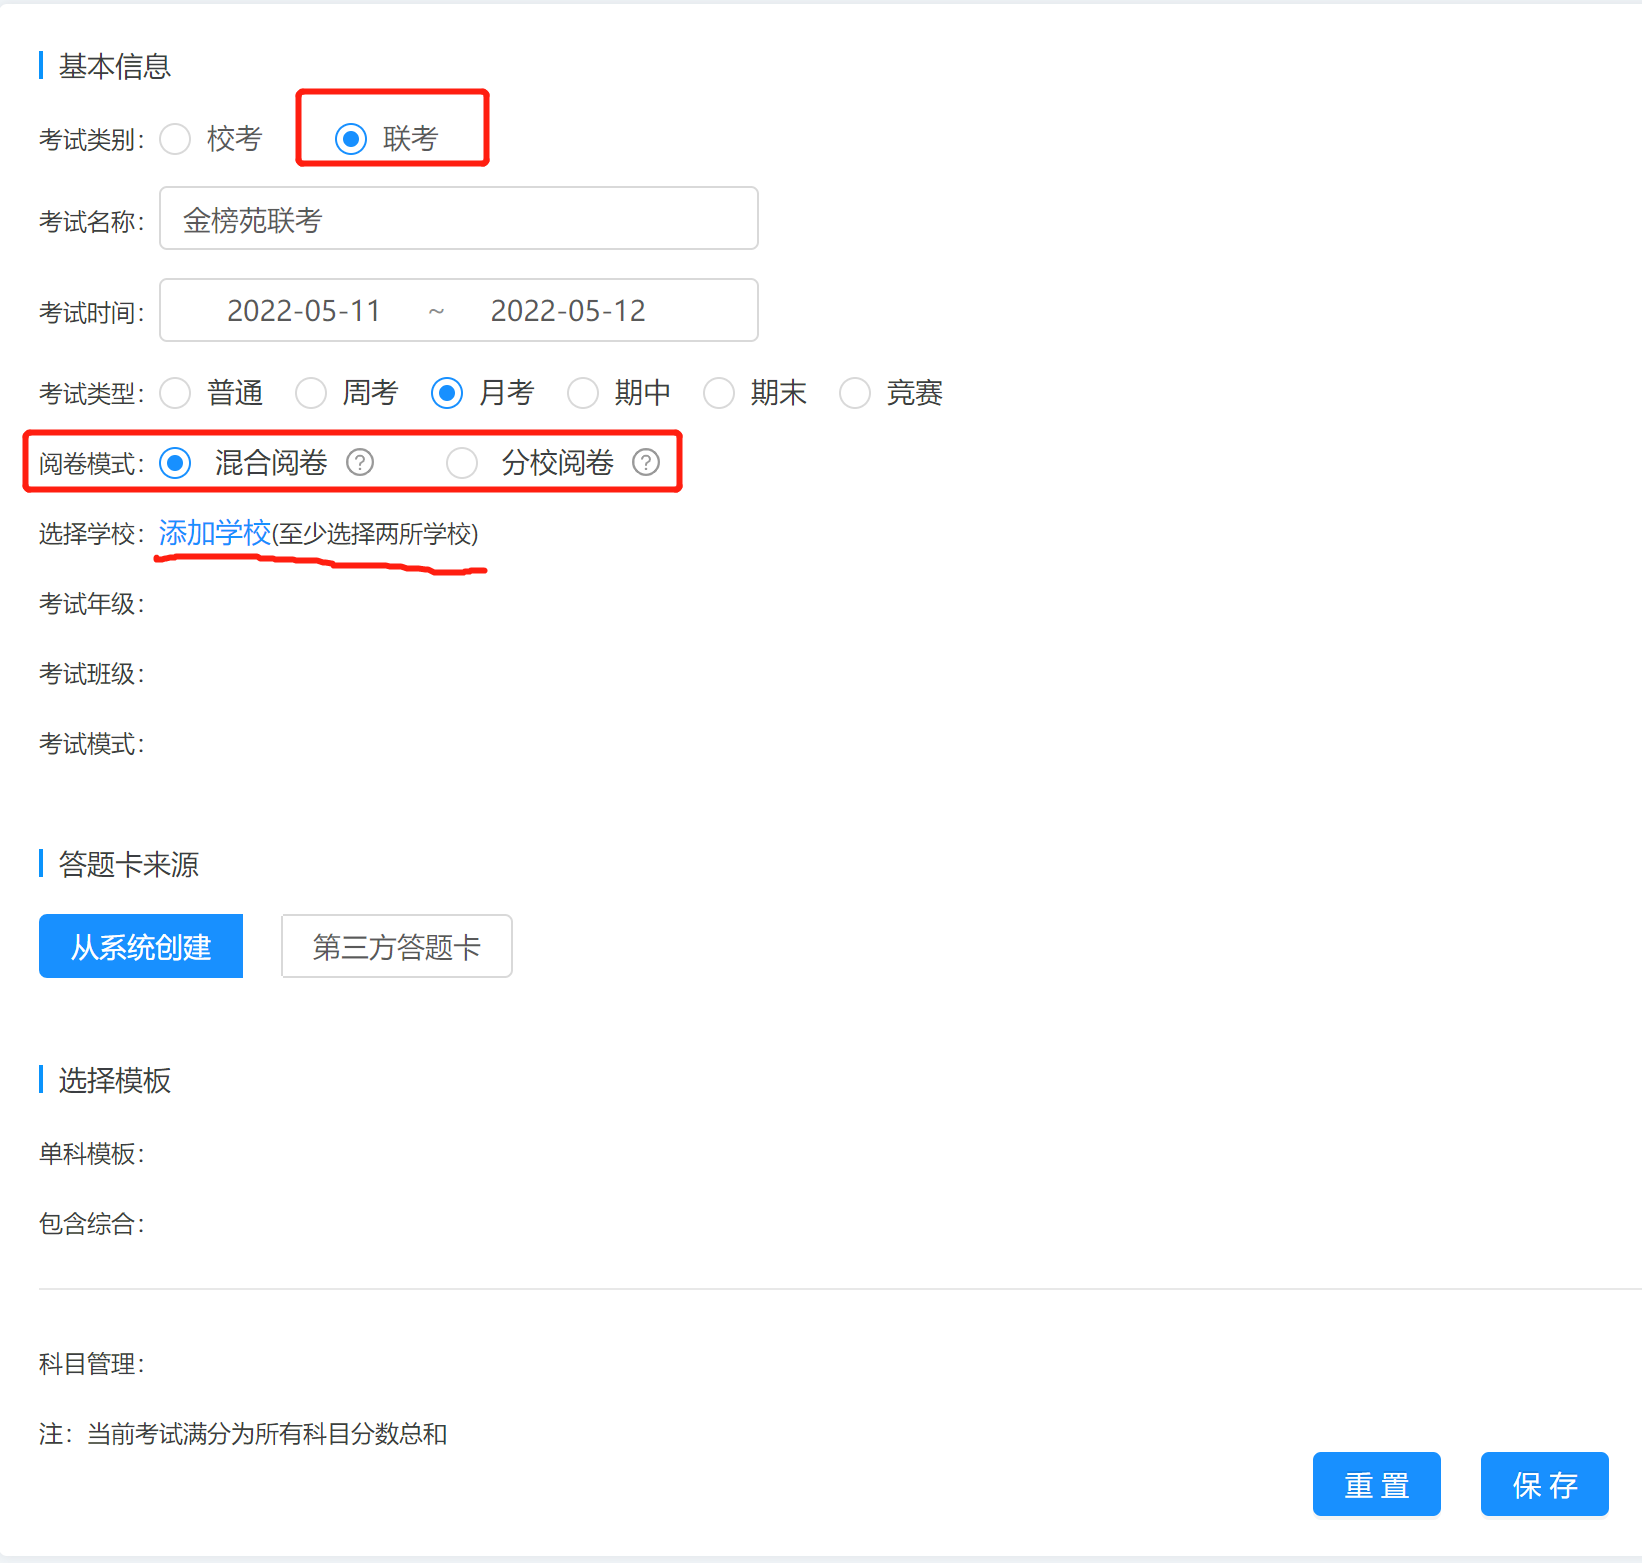Click the 基本信息 section heading
The width and height of the screenshot is (1642, 1563).
(x=115, y=66)
